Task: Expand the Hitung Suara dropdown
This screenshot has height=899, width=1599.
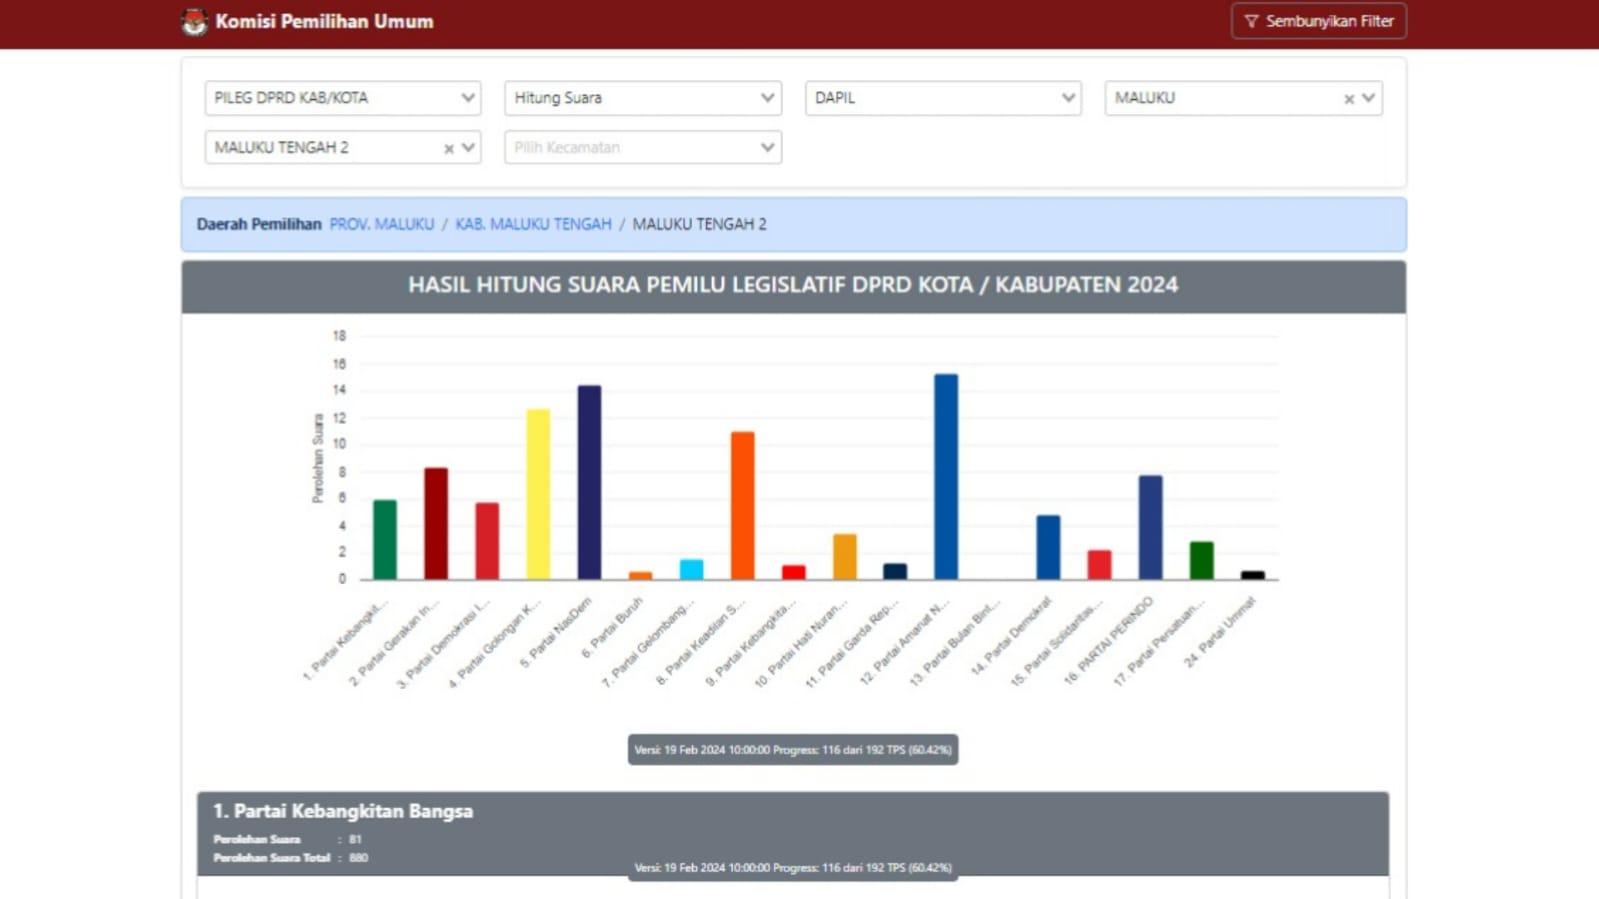Action: pos(642,98)
